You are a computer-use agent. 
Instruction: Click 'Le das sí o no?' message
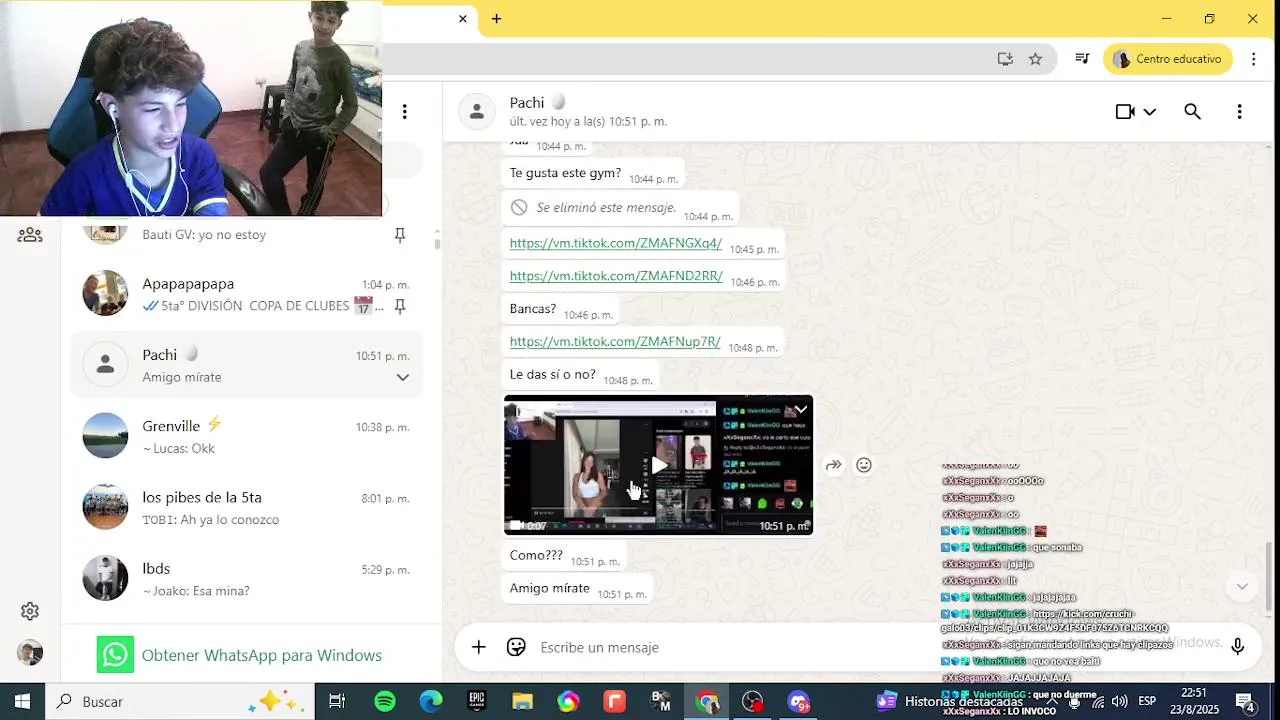click(x=581, y=375)
